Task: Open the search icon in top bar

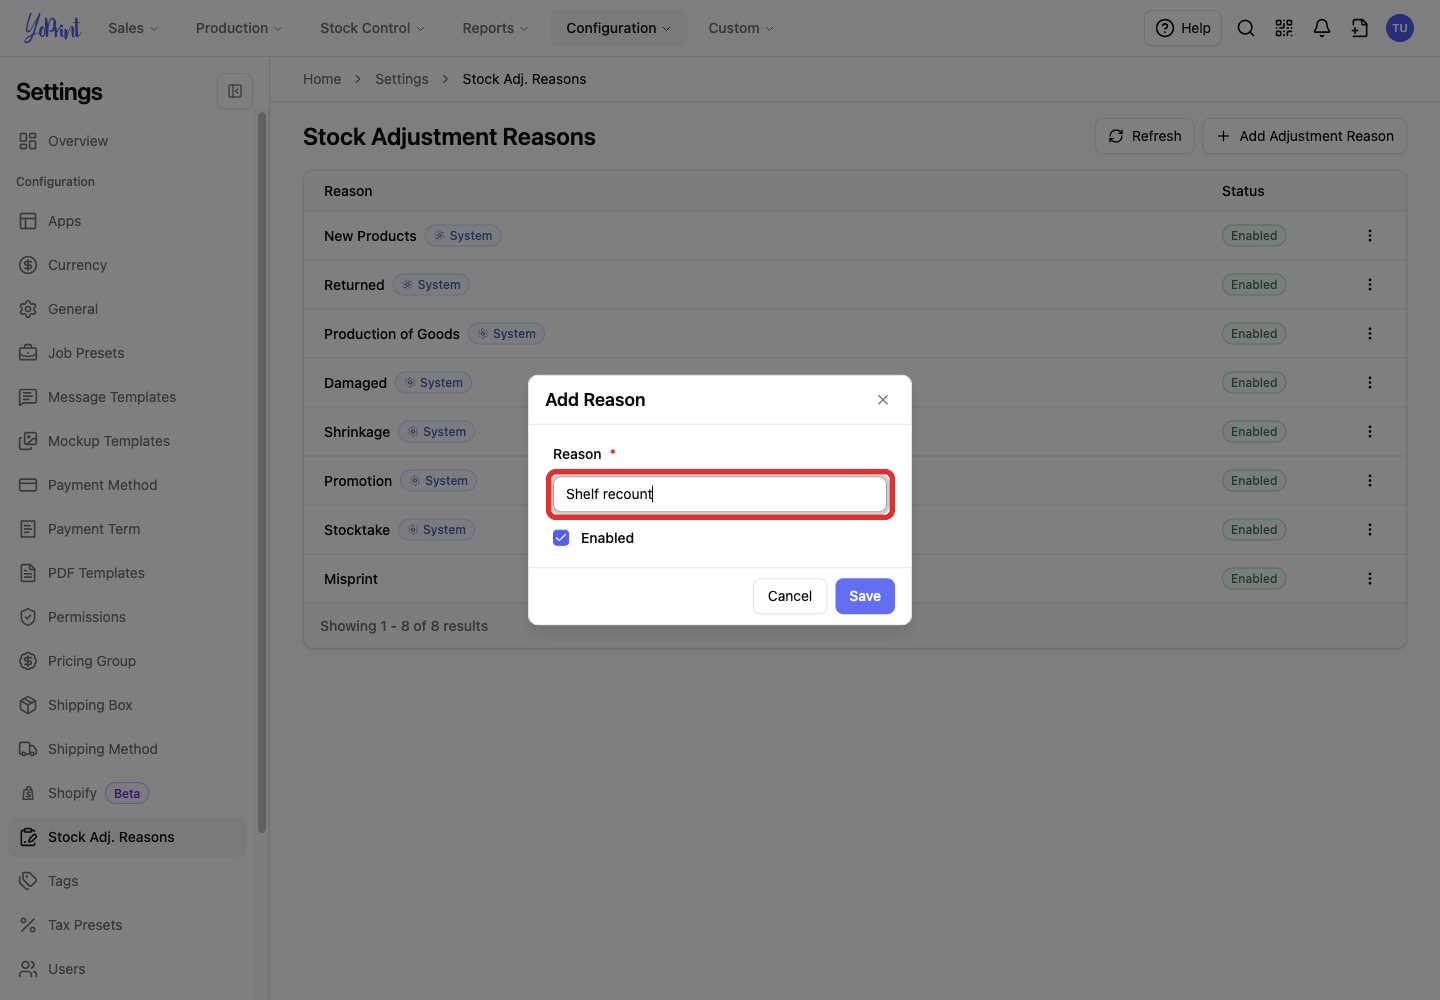Action: (1246, 28)
